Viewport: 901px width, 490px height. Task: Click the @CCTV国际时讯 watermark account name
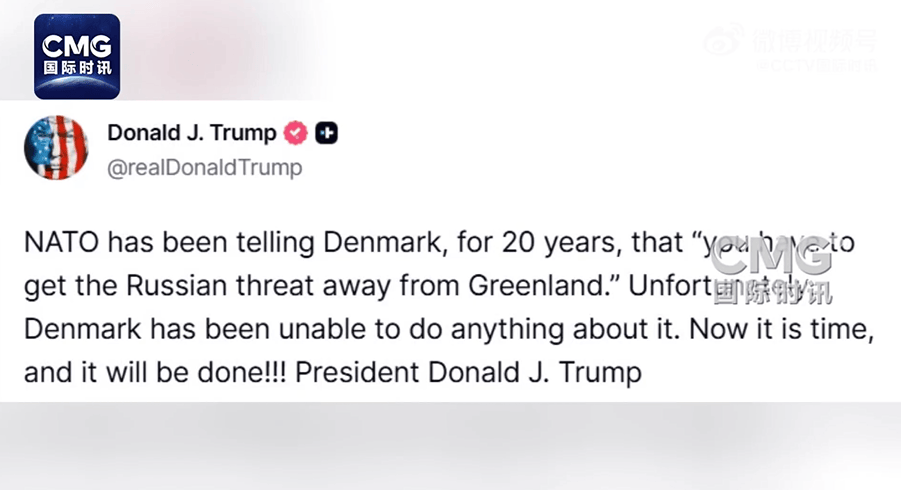pyautogui.click(x=816, y=66)
